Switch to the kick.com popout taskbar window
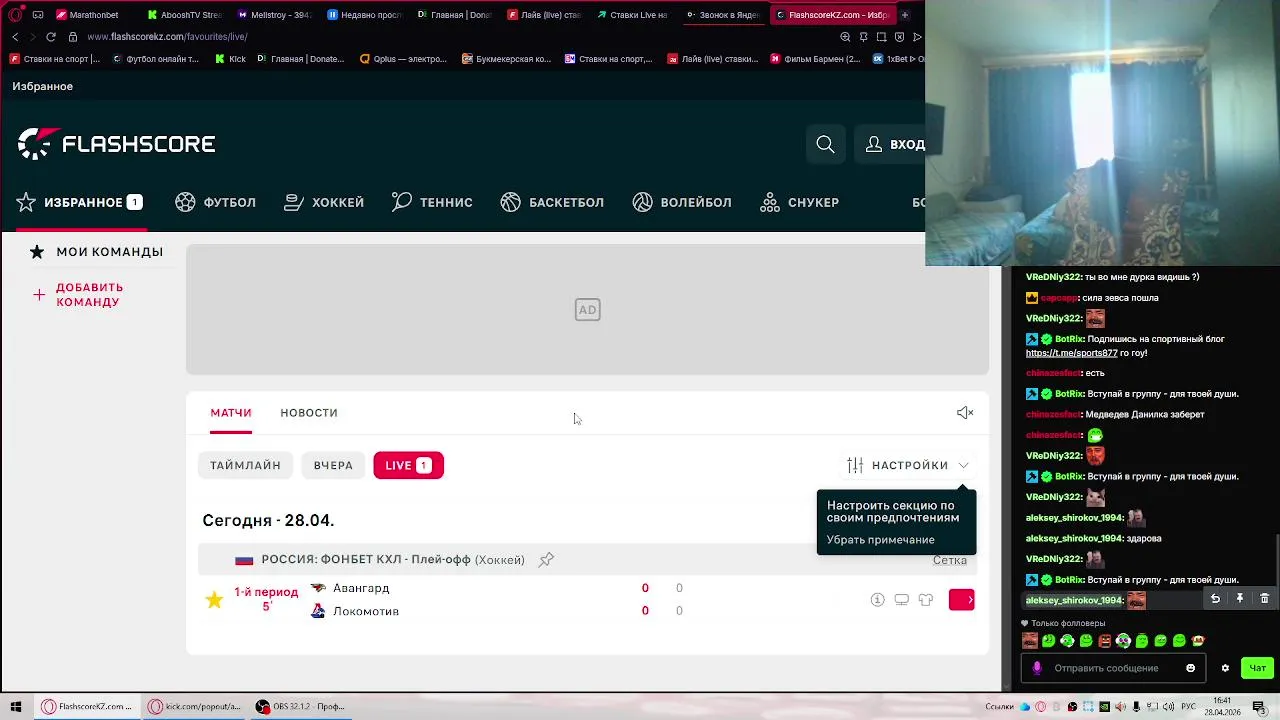 194,706
